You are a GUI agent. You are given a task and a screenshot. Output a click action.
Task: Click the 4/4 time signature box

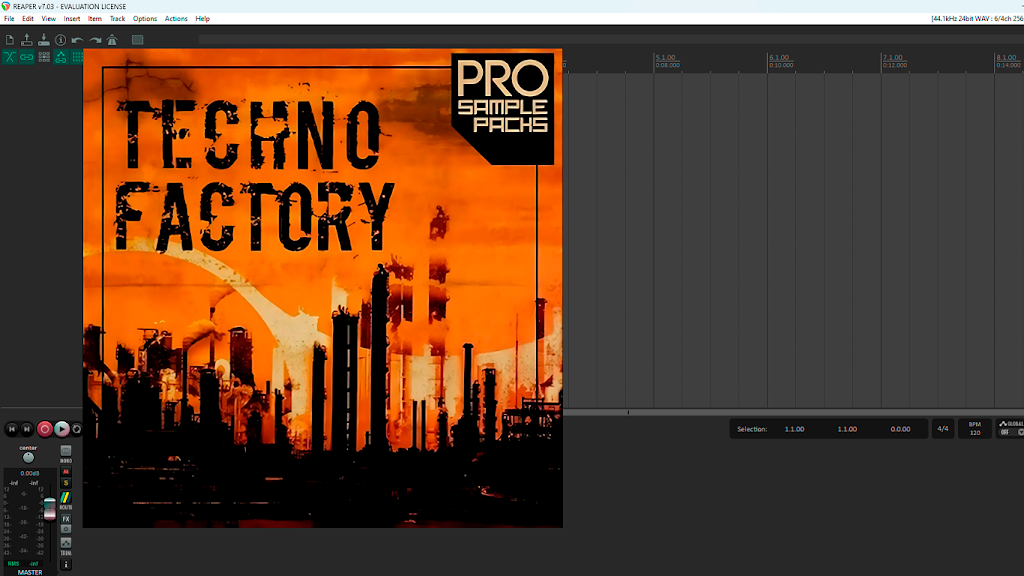tap(943, 429)
